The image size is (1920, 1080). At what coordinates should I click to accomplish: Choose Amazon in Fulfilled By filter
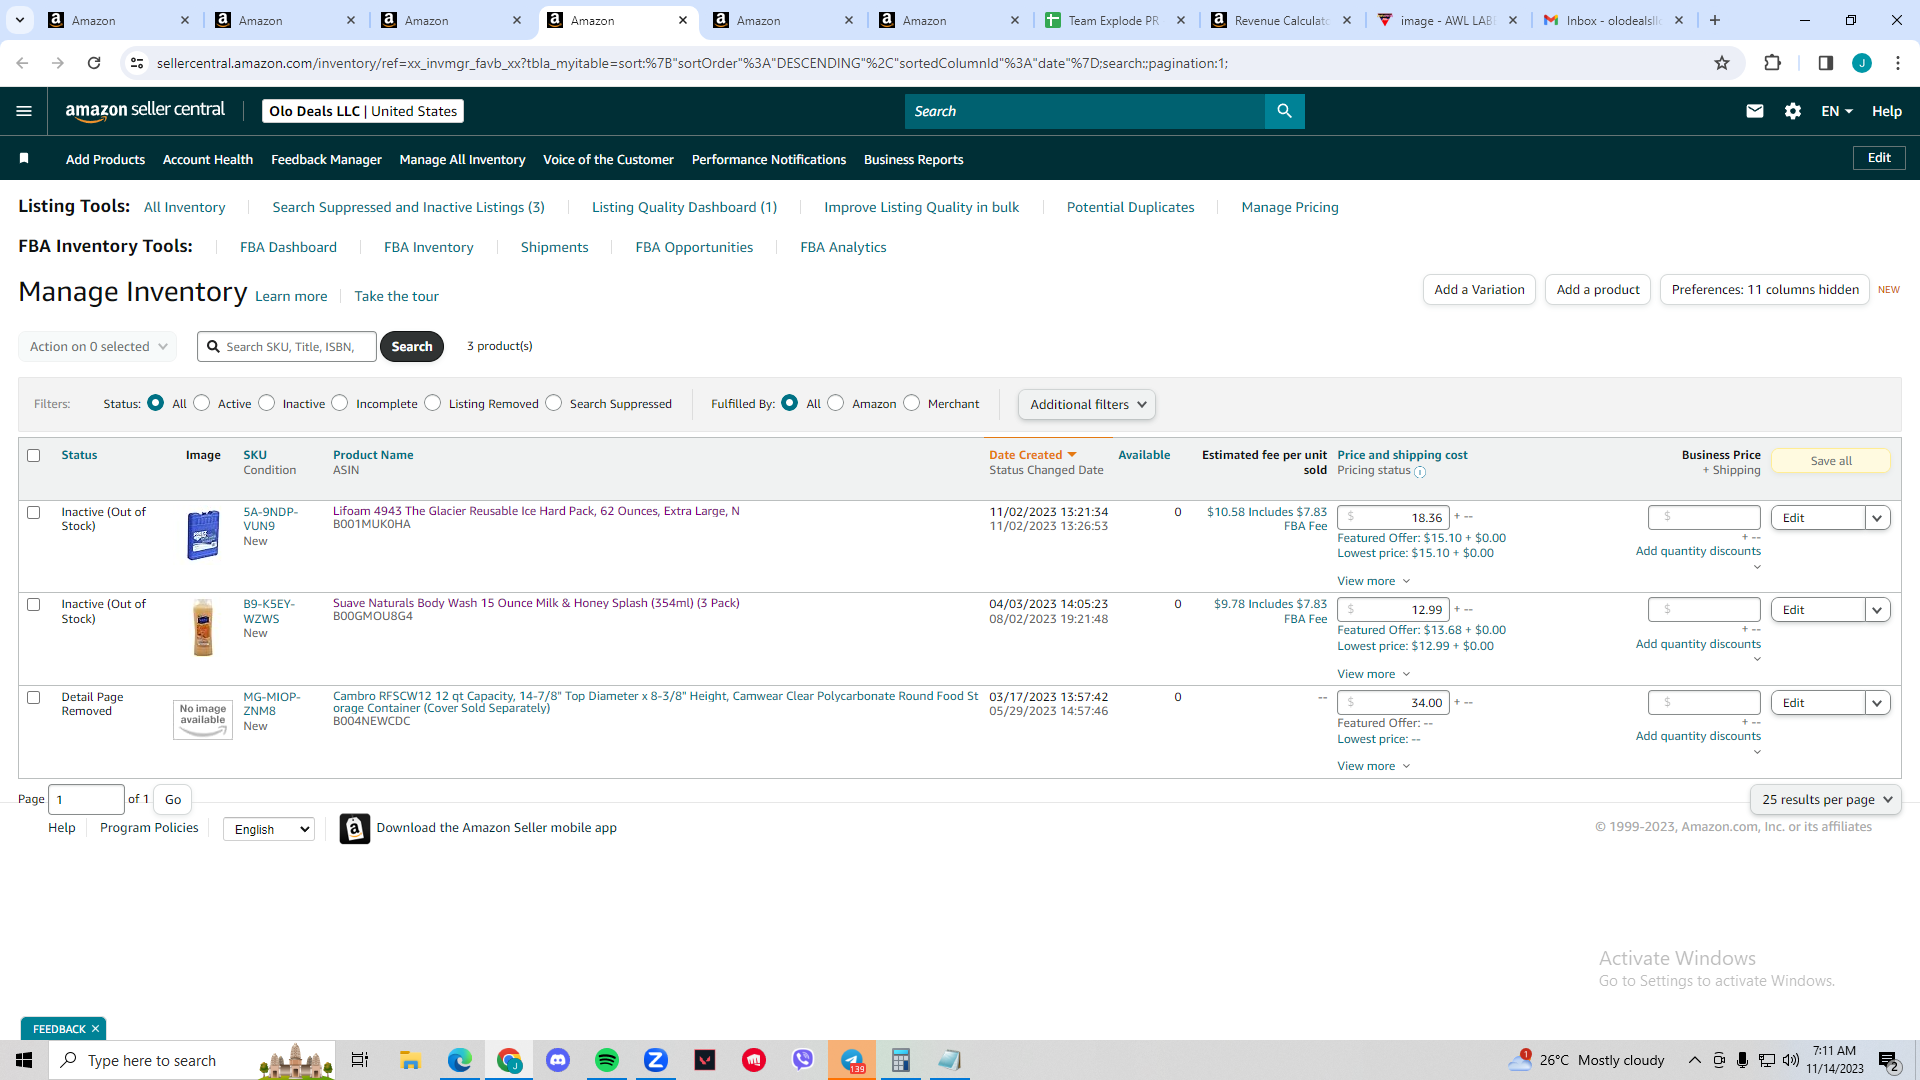836,402
